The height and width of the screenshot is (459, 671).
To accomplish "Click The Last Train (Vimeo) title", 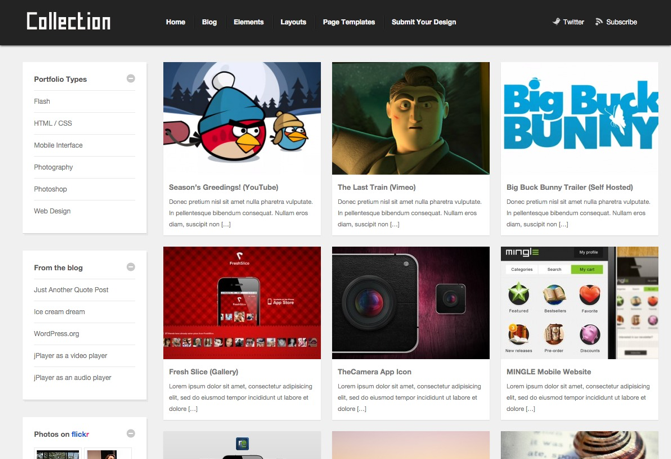I will [x=377, y=187].
